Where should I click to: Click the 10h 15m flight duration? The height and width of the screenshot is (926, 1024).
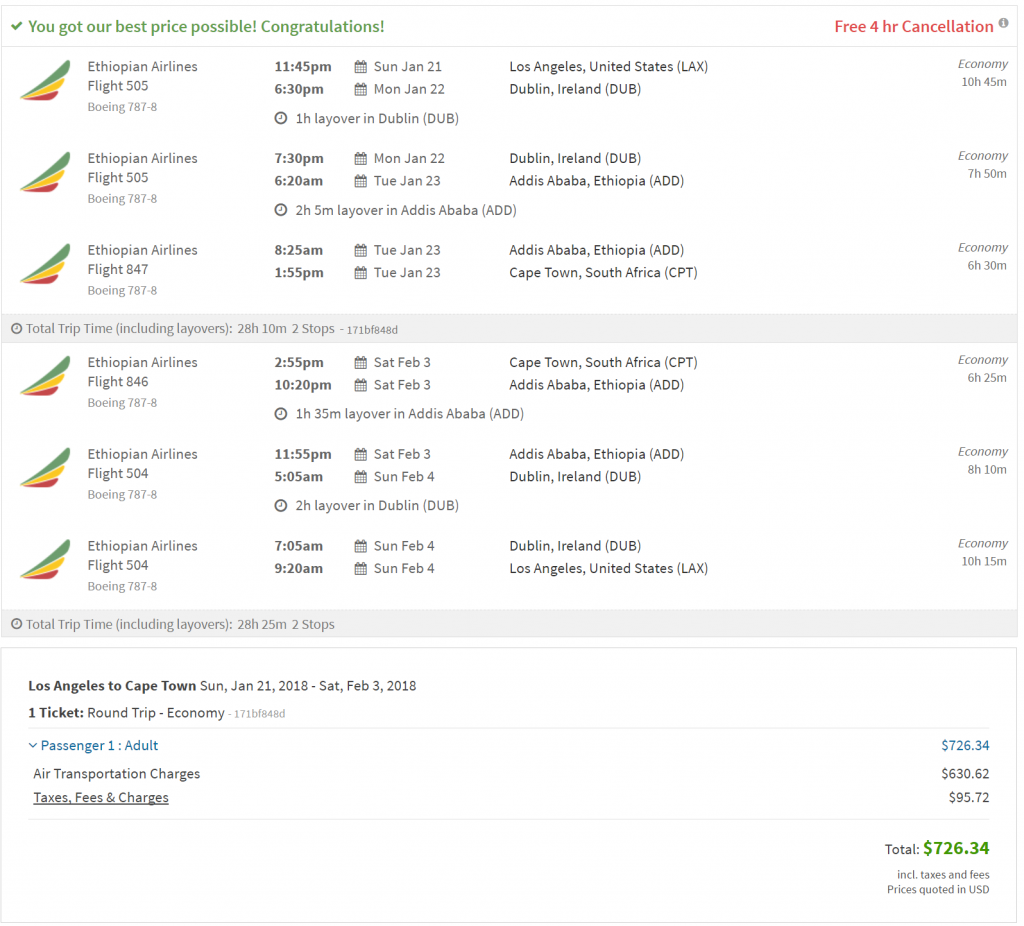coord(984,561)
